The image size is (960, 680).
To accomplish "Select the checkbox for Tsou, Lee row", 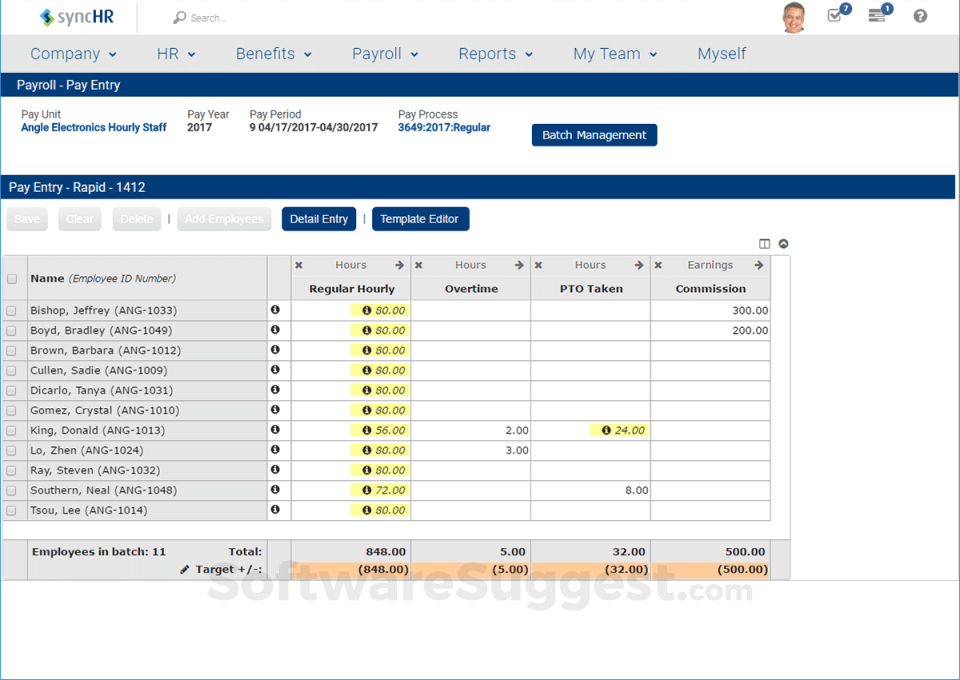I will point(13,510).
